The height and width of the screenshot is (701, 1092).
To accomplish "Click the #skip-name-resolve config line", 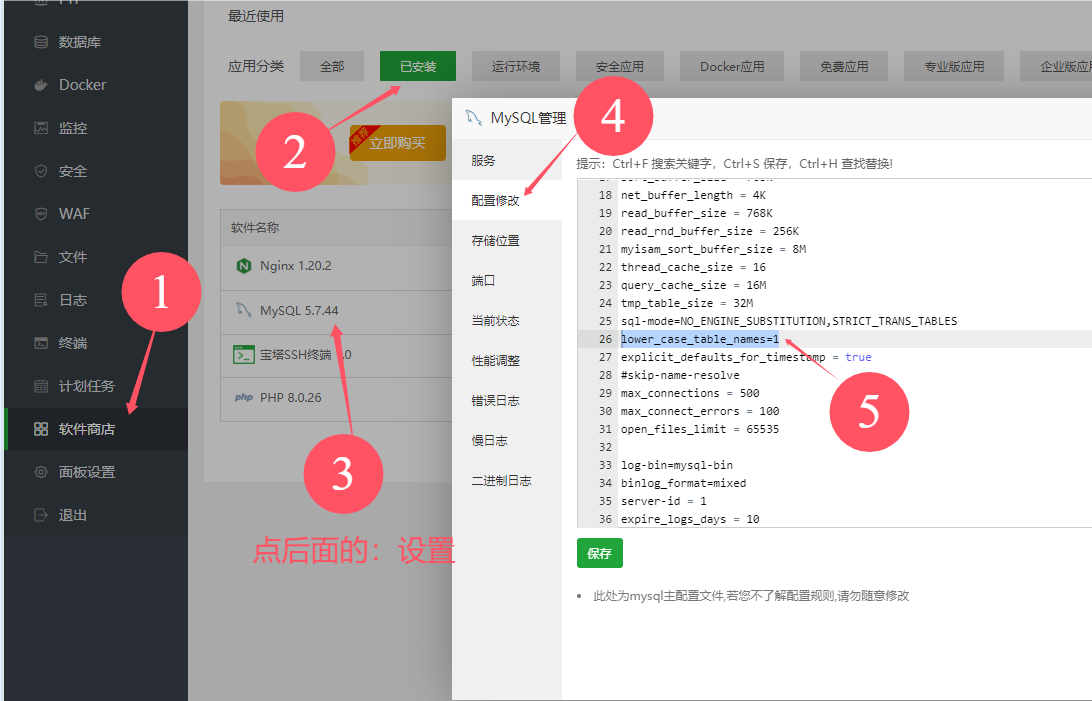I will click(680, 375).
